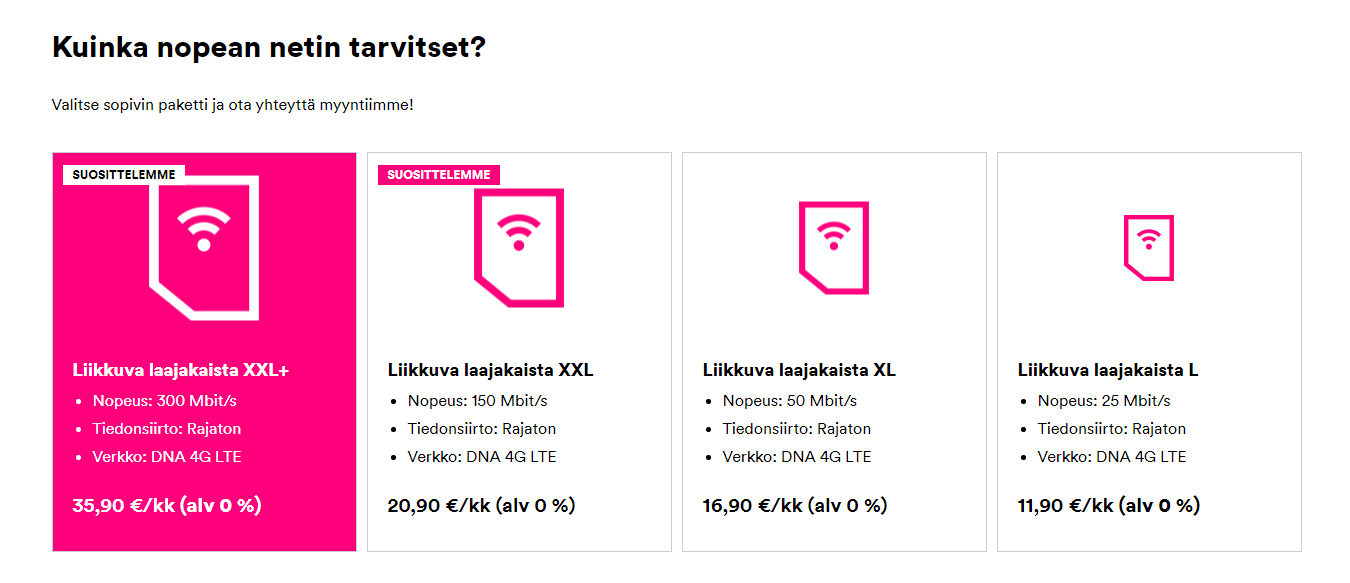This screenshot has width=1350, height=583.
Task: Select the 20,90 €/kk price
Action: coord(481,505)
